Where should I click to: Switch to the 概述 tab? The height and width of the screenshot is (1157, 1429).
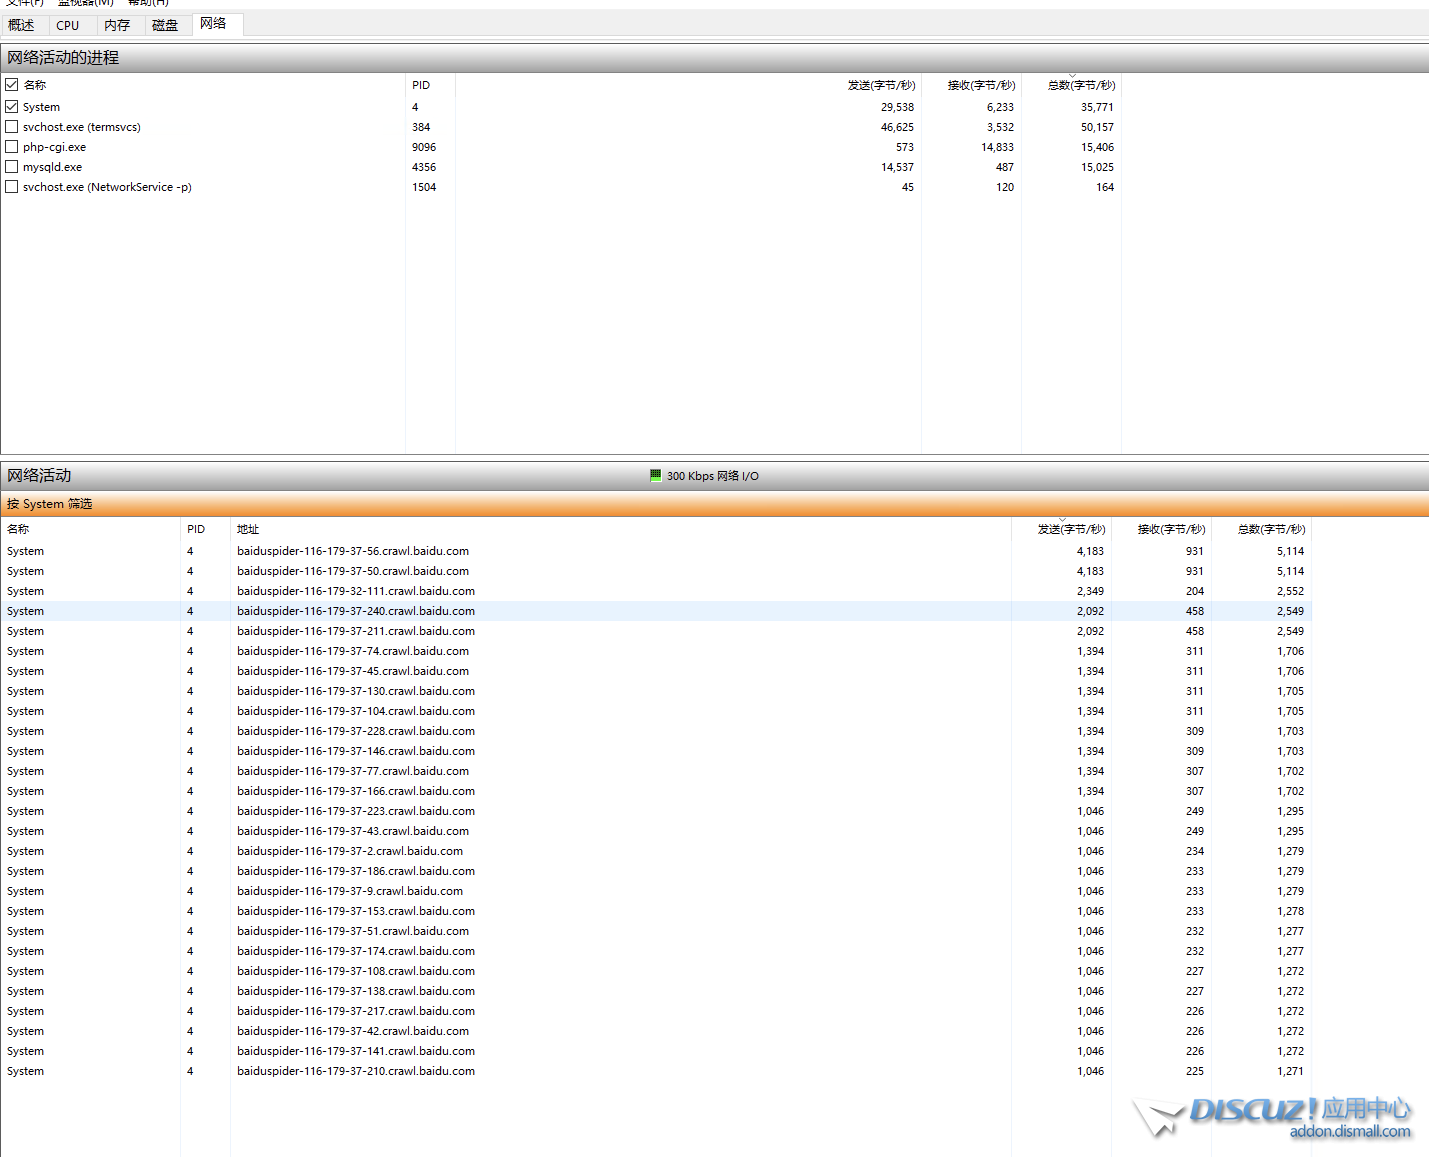22,25
